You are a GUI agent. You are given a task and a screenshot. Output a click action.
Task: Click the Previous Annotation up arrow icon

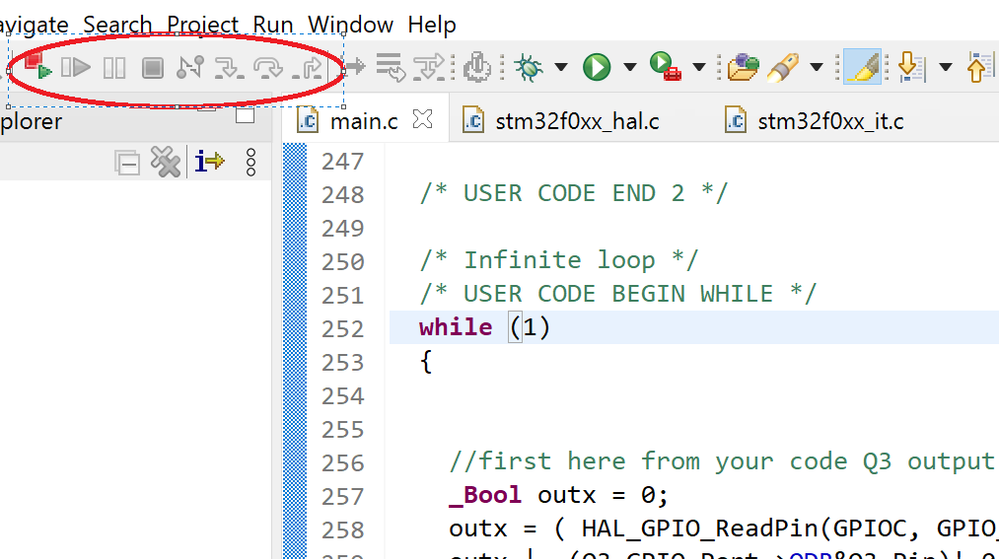981,67
